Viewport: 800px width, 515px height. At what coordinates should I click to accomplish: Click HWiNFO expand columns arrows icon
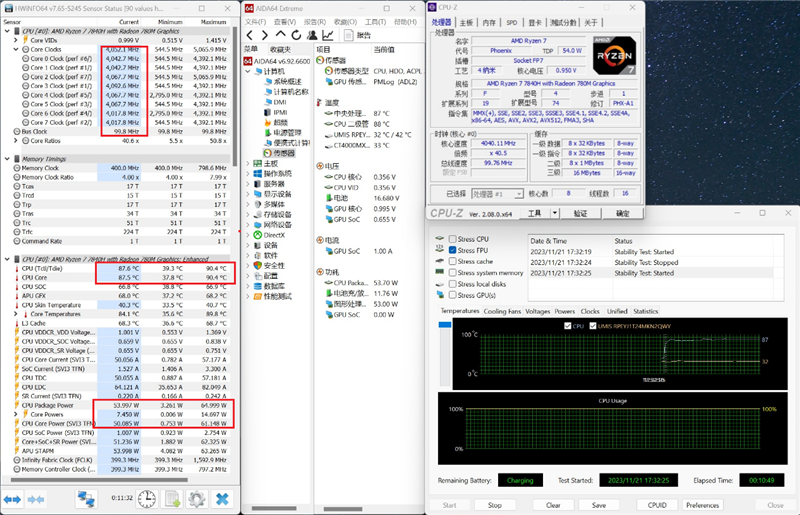coord(12,499)
